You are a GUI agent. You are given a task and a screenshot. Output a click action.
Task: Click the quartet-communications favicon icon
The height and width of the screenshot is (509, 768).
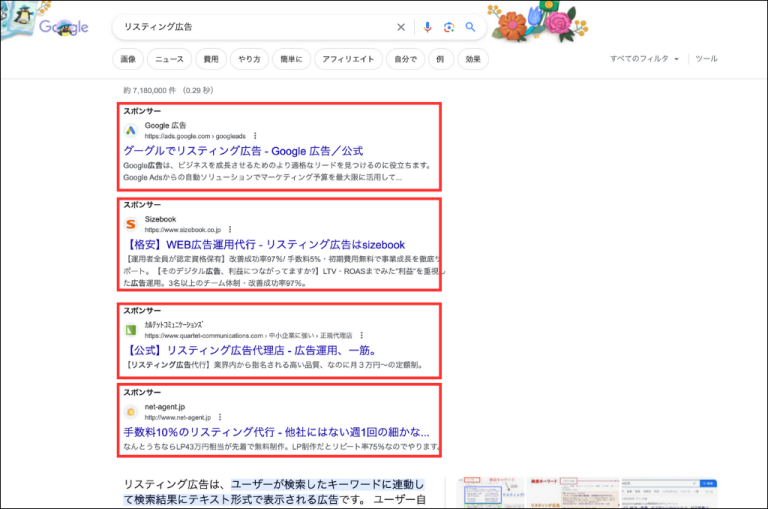tap(131, 330)
